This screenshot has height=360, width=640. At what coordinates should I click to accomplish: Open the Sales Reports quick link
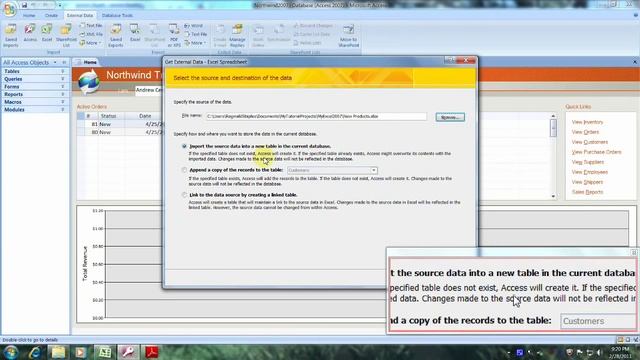click(587, 192)
